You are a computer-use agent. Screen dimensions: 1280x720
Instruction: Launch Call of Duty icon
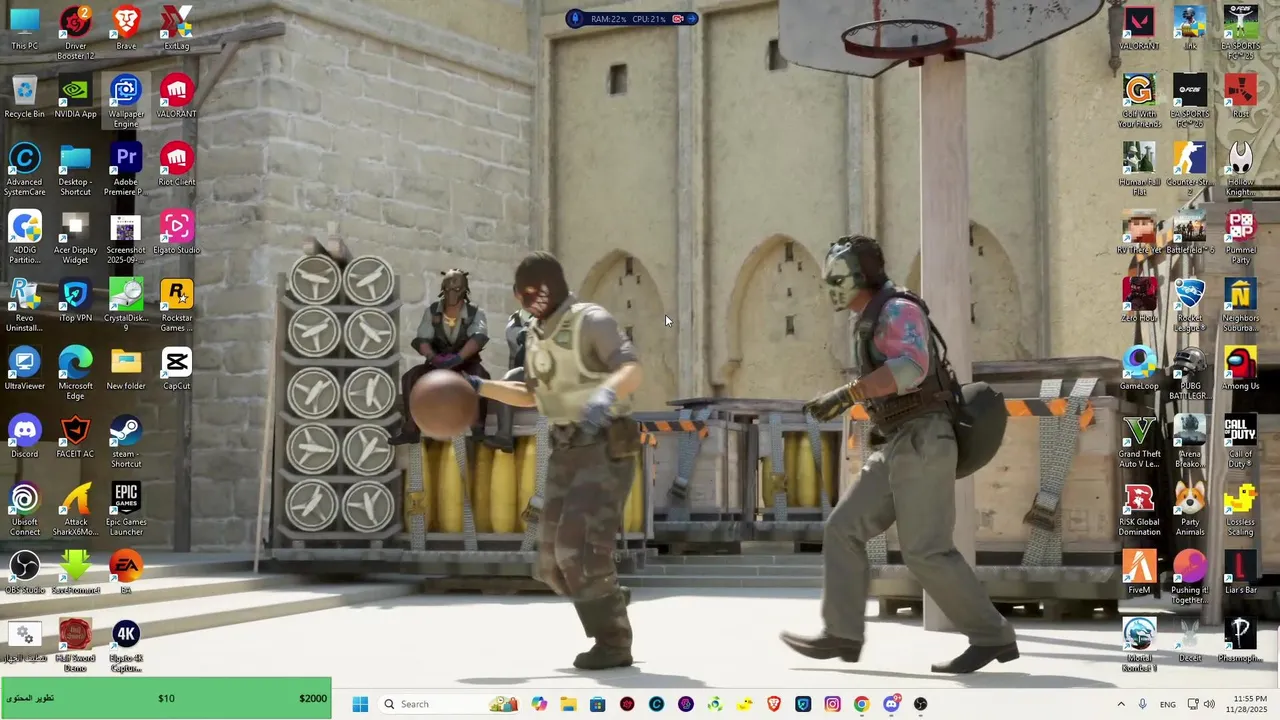click(1241, 440)
